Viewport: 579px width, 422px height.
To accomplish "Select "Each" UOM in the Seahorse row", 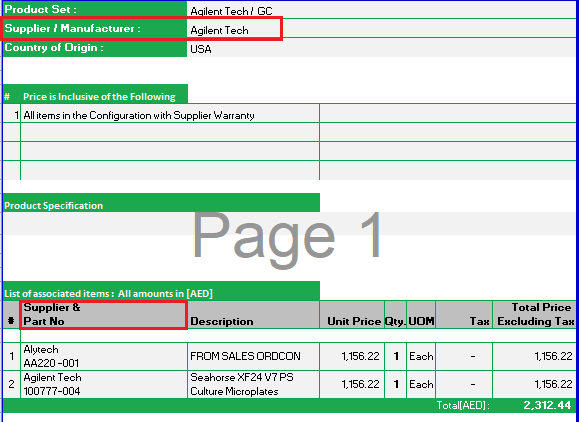I will coord(421,384).
